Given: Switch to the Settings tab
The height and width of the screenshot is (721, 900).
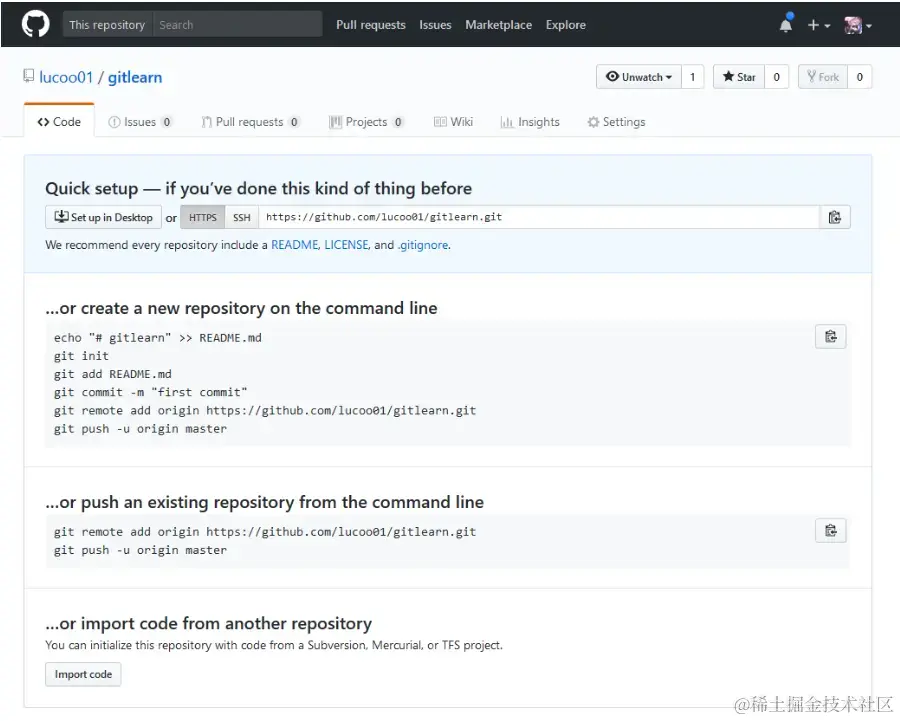Looking at the screenshot, I should [x=616, y=122].
